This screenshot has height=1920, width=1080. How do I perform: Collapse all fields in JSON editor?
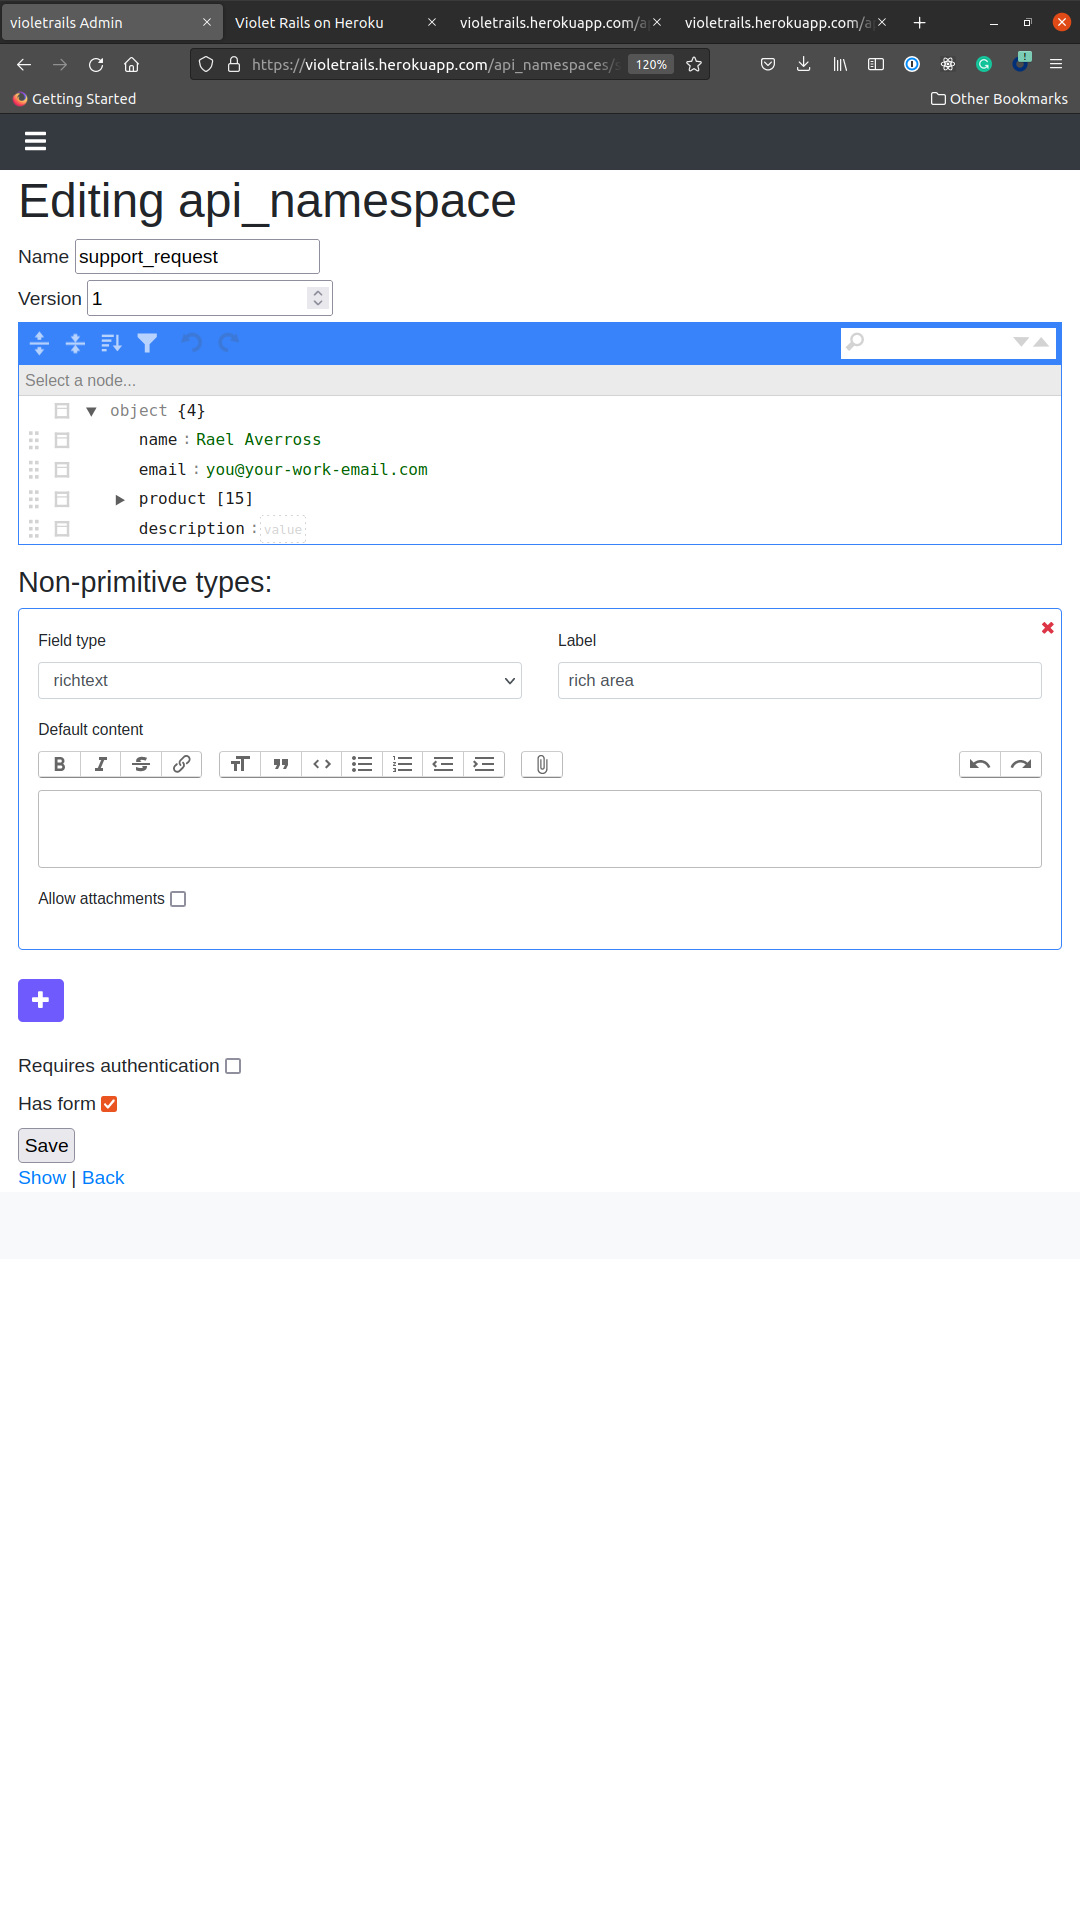(75, 343)
